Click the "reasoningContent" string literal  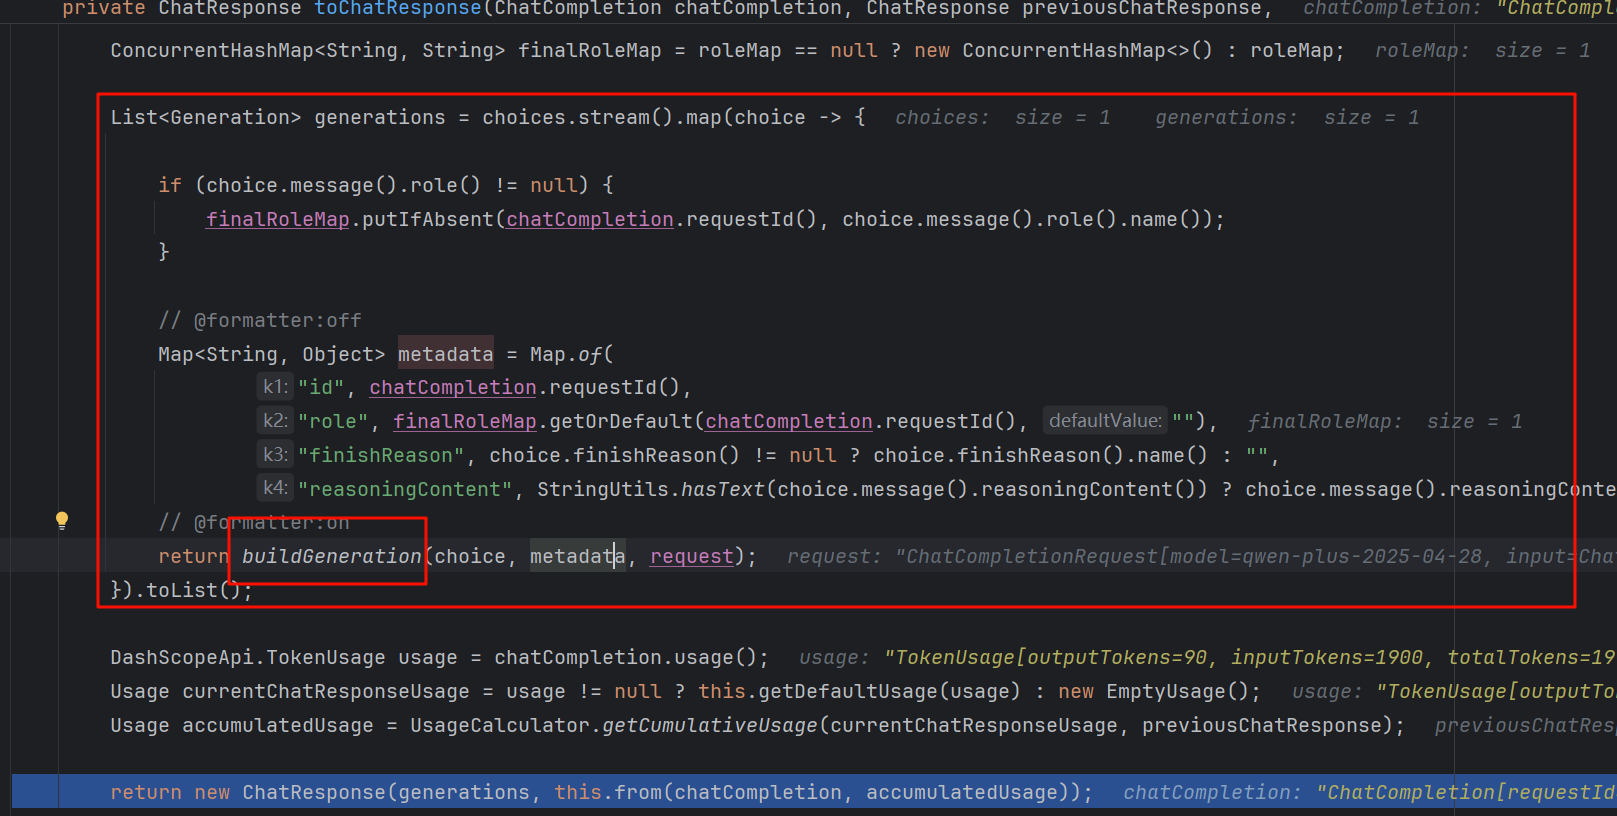(x=405, y=489)
